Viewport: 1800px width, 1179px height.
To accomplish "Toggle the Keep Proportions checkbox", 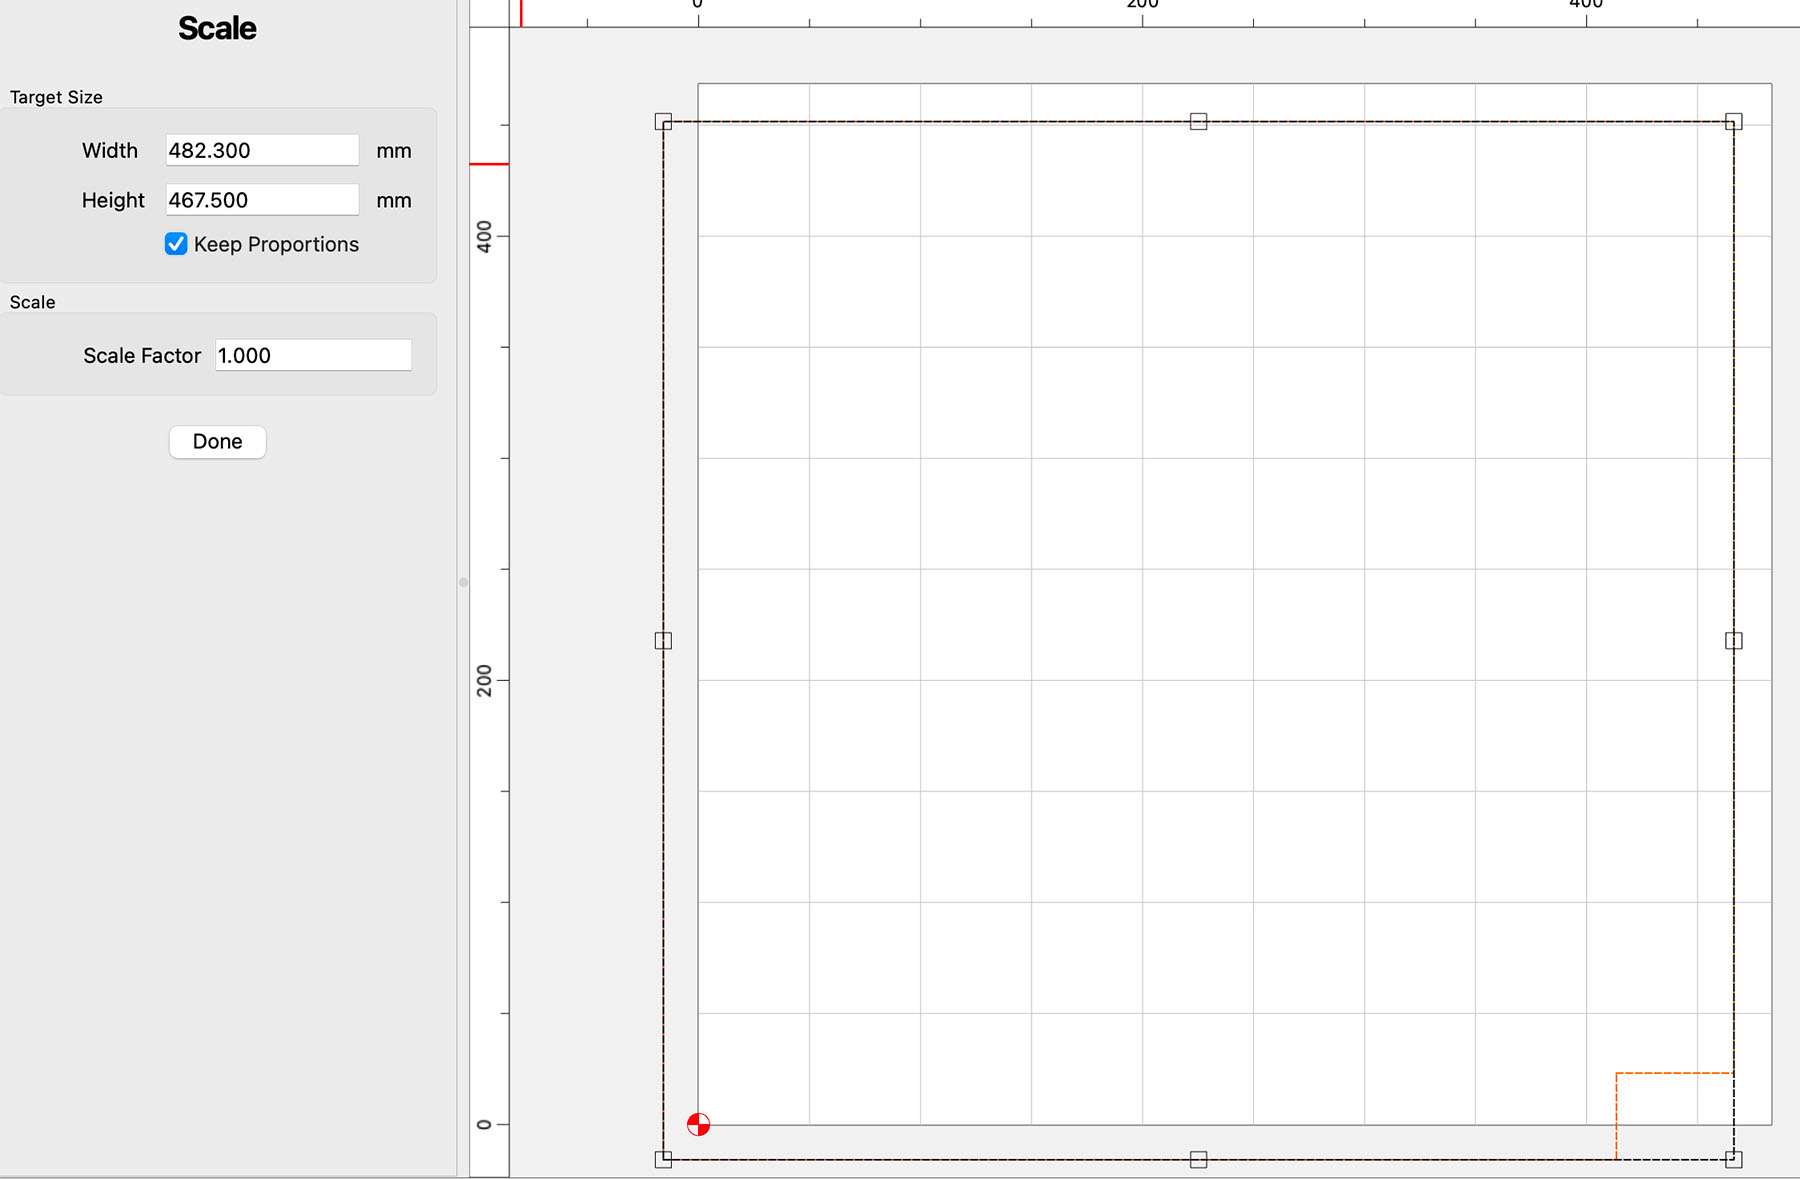I will pyautogui.click(x=176, y=244).
